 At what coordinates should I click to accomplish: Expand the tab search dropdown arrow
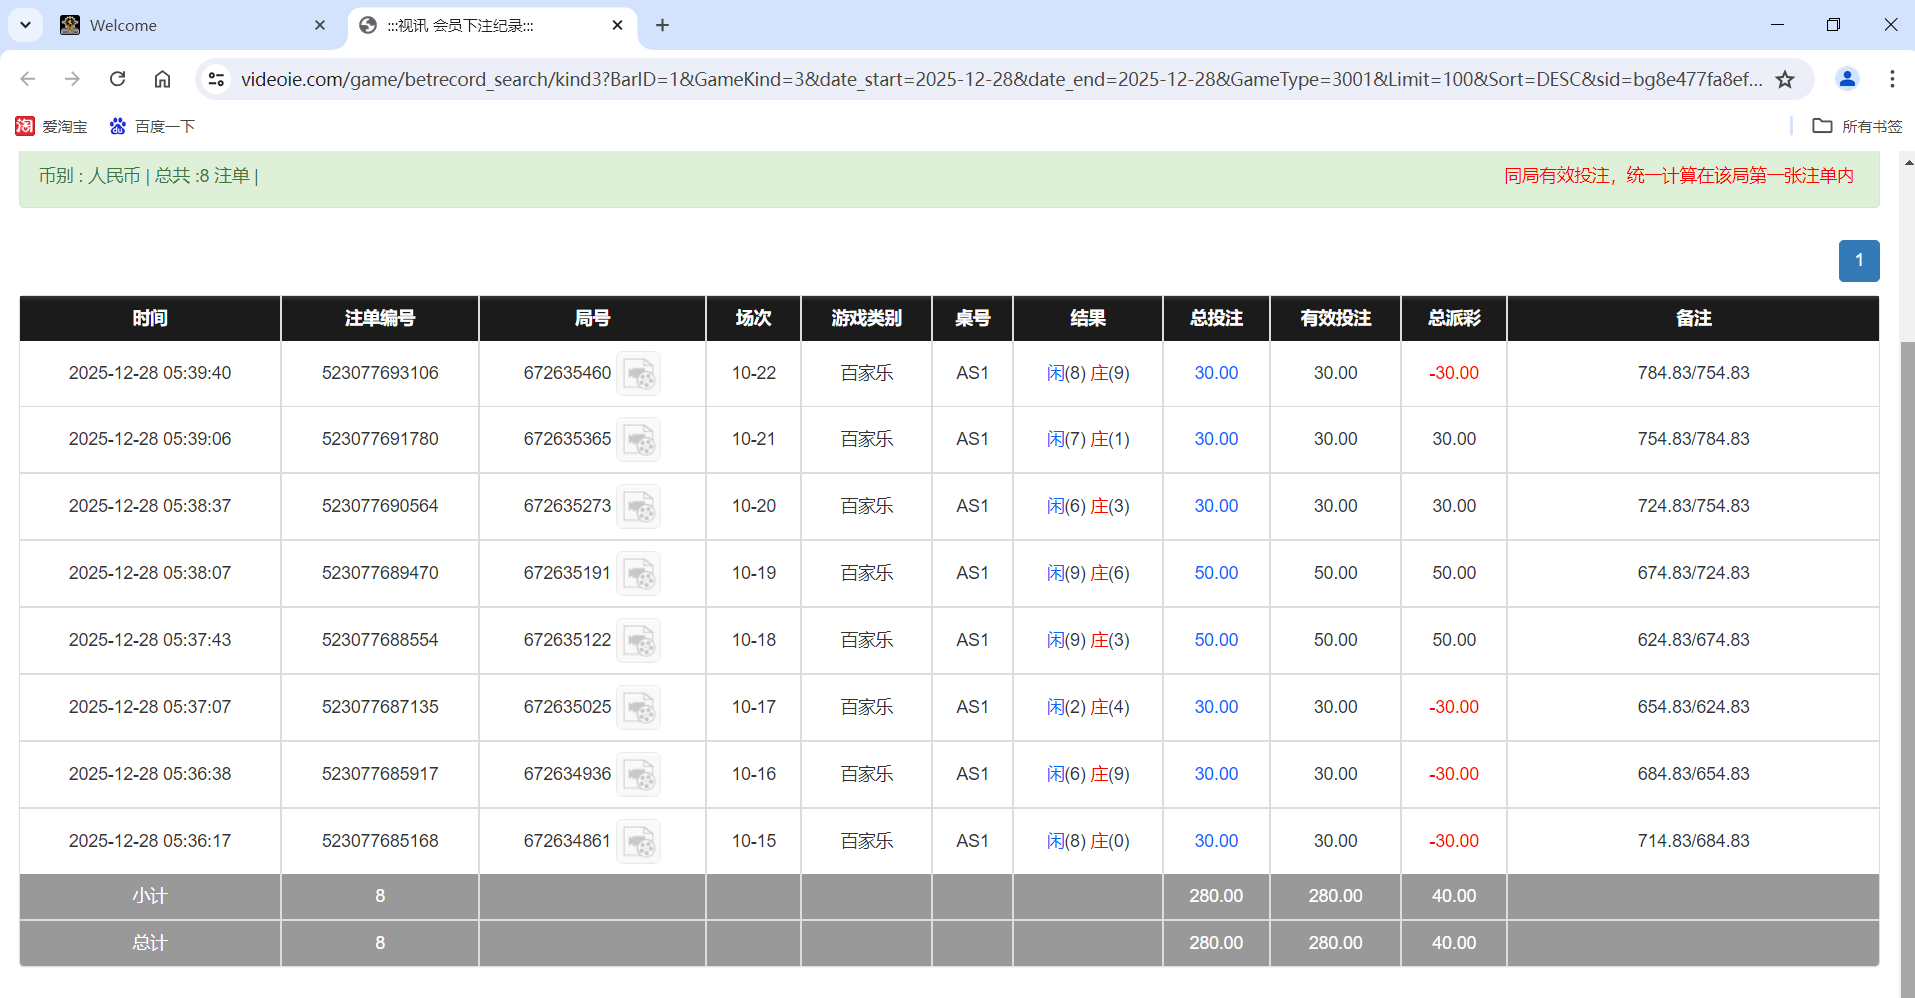[x=25, y=25]
